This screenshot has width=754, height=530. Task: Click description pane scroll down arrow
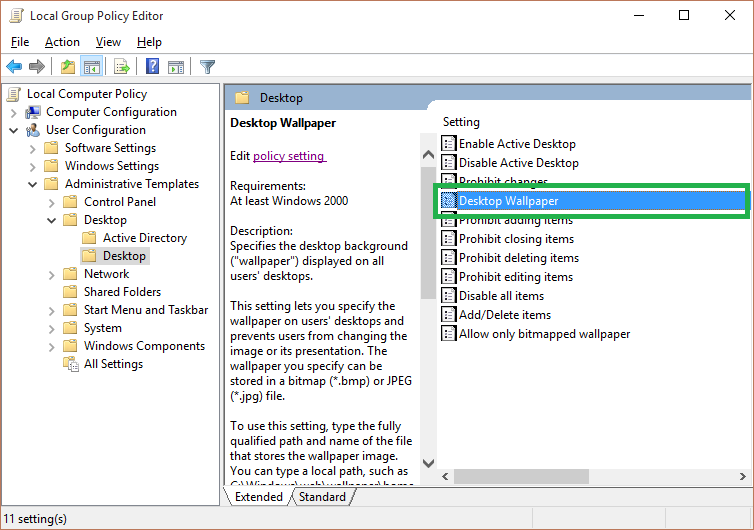(x=428, y=463)
